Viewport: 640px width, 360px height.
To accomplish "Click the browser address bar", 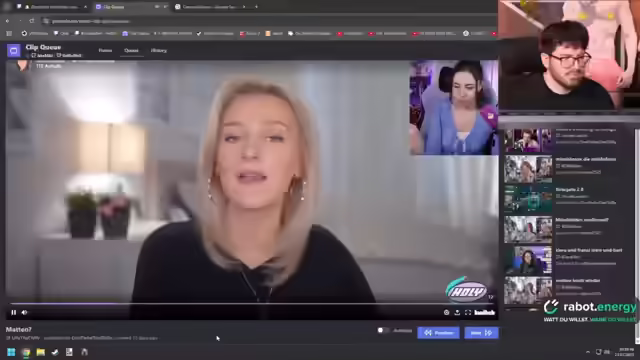I will 269,21.
